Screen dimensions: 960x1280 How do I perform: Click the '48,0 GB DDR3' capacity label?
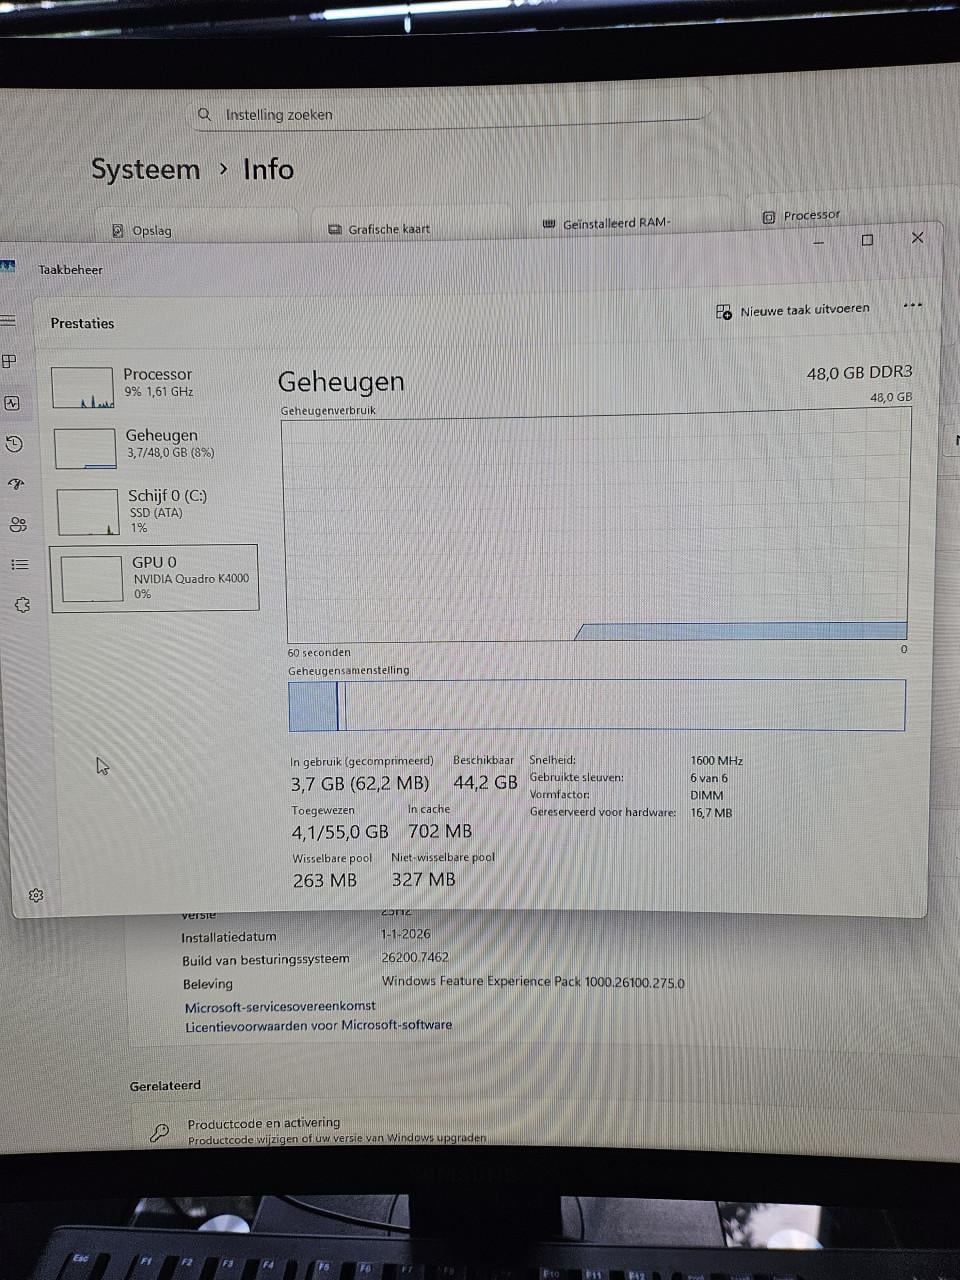coord(860,372)
